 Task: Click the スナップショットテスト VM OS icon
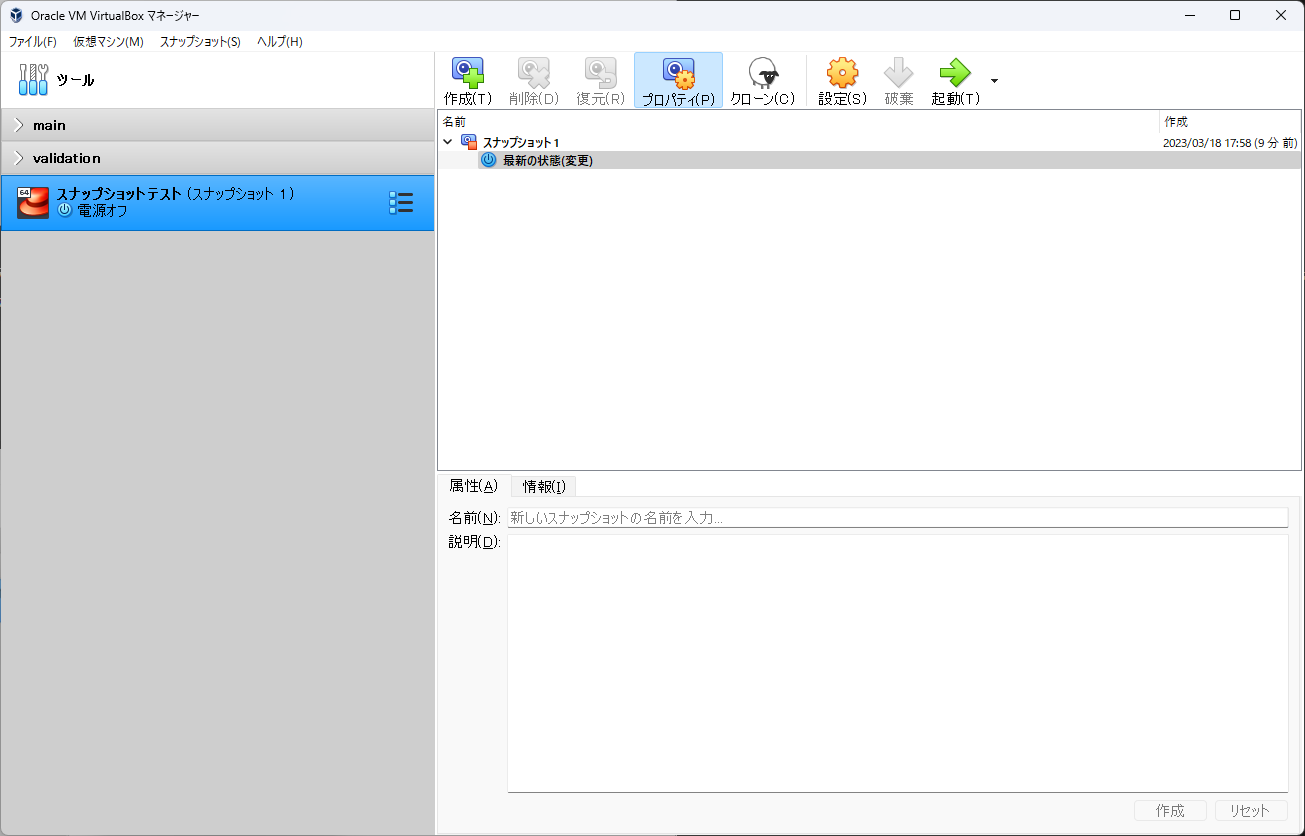[x=33, y=203]
